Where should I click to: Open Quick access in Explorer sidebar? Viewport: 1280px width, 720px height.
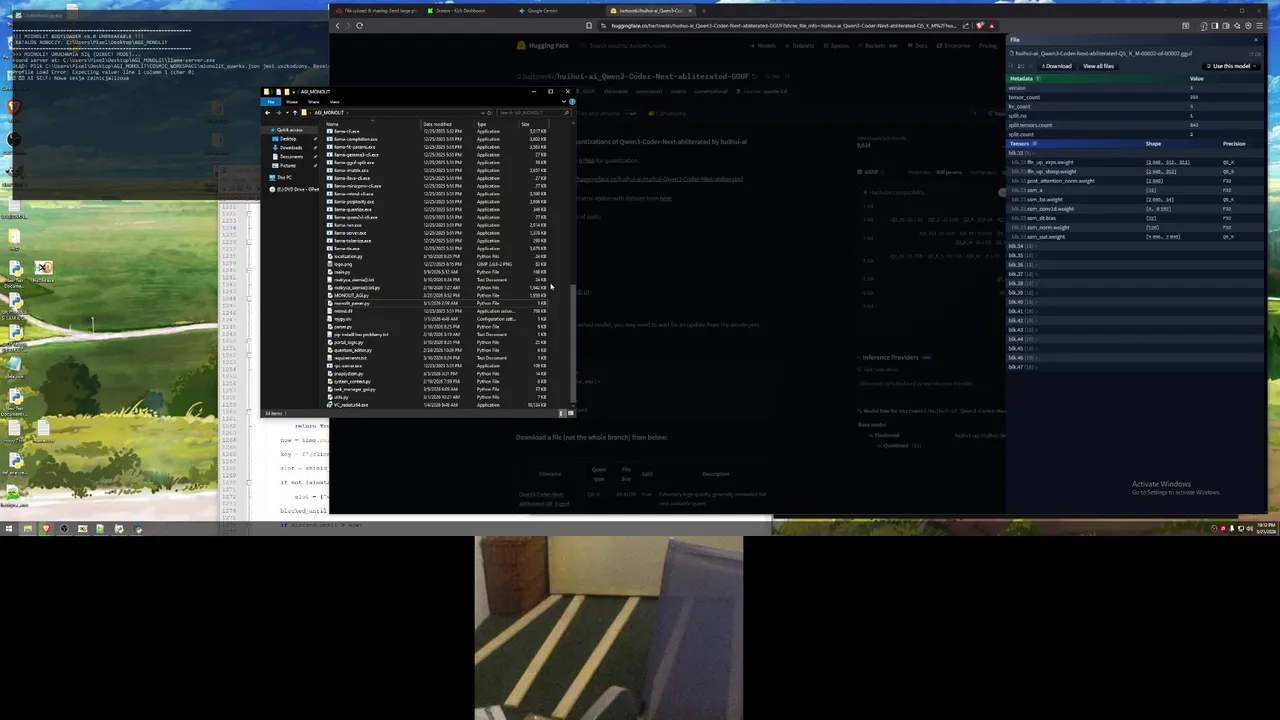click(289, 130)
